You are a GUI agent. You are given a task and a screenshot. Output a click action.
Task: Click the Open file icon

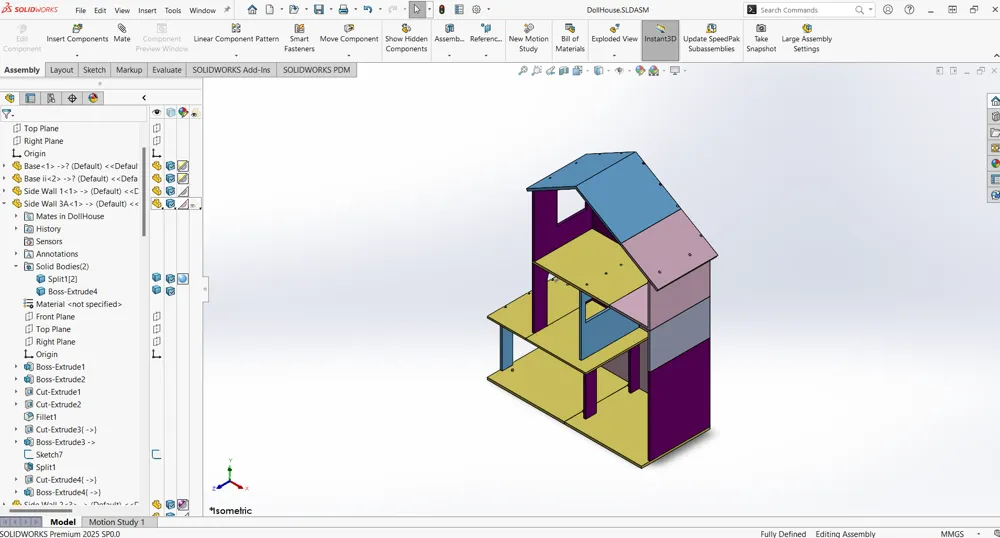293,10
